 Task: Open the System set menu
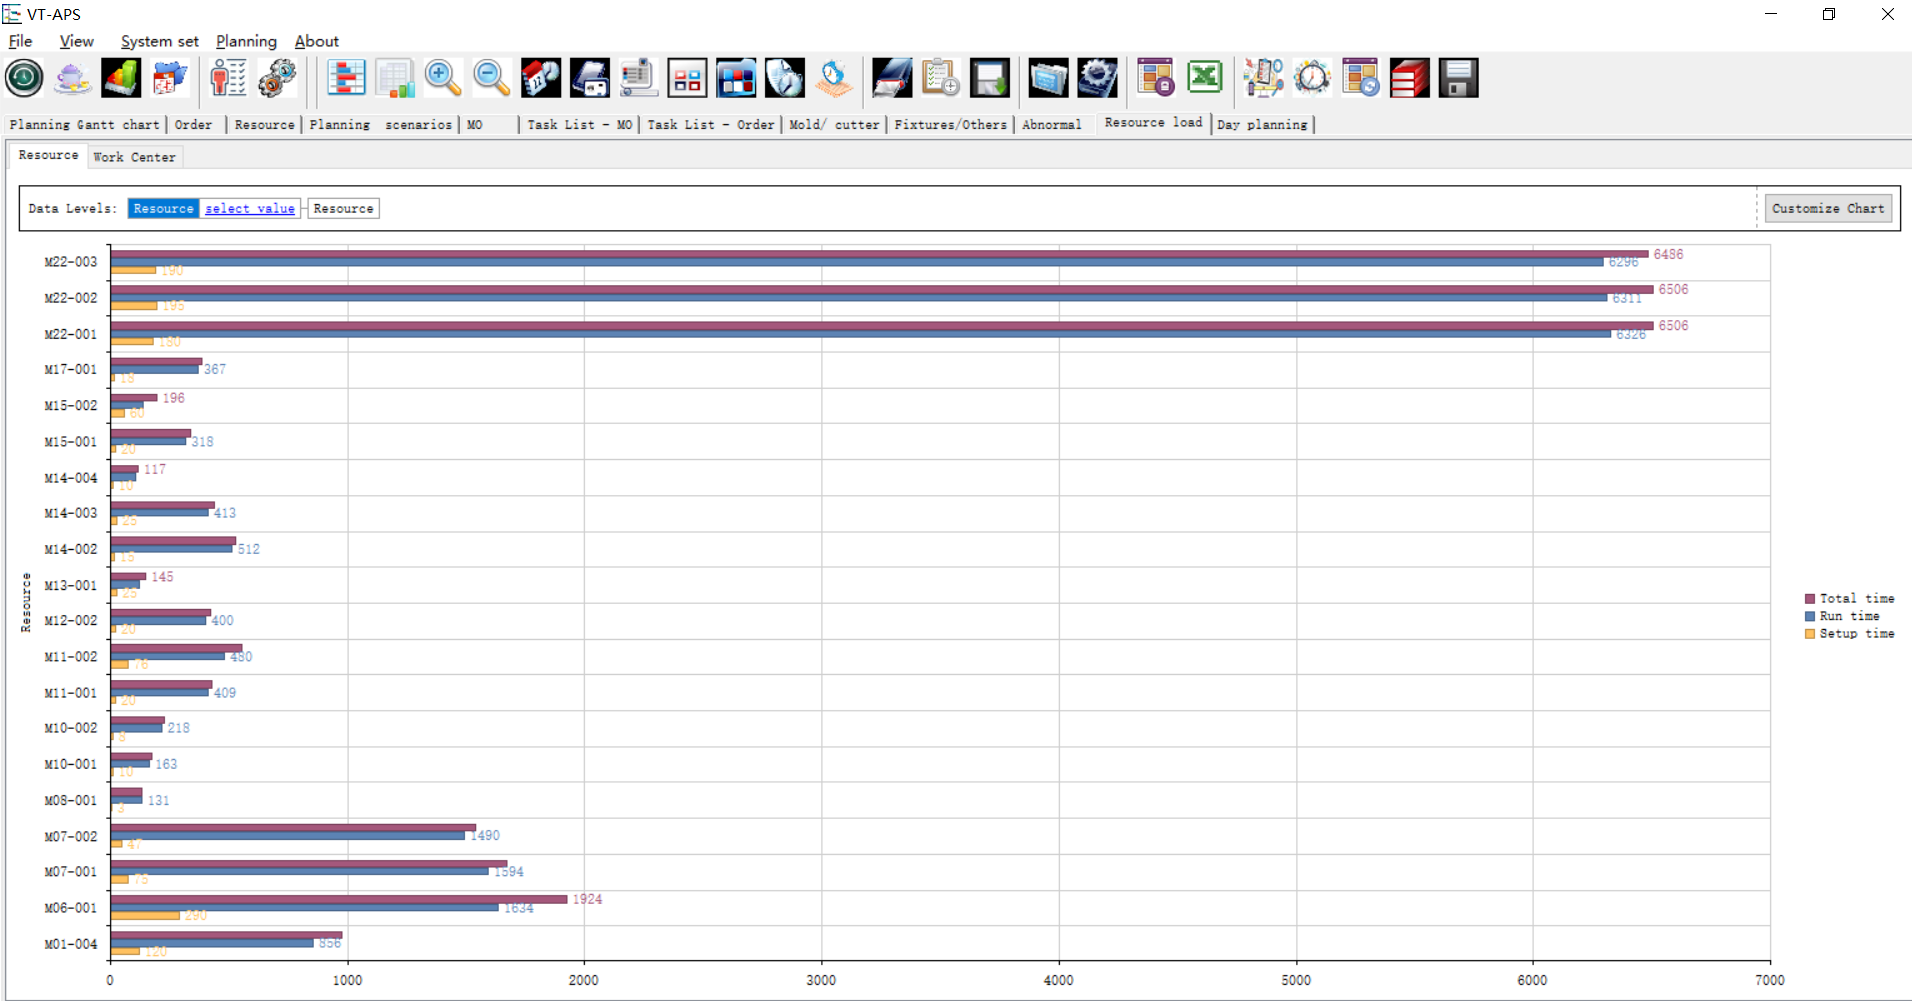pyautogui.click(x=159, y=41)
